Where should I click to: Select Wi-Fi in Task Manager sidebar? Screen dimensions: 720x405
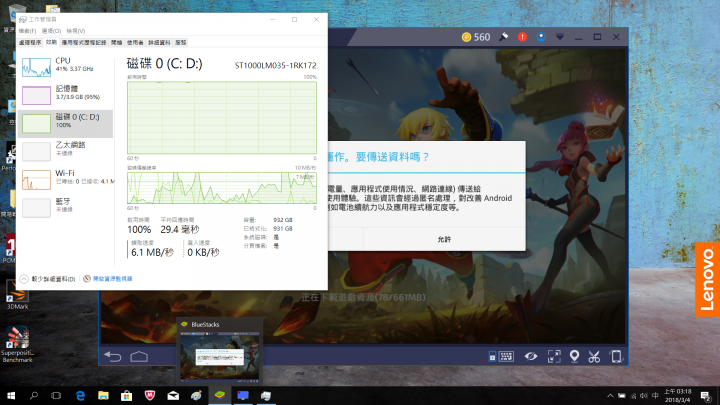(x=66, y=180)
